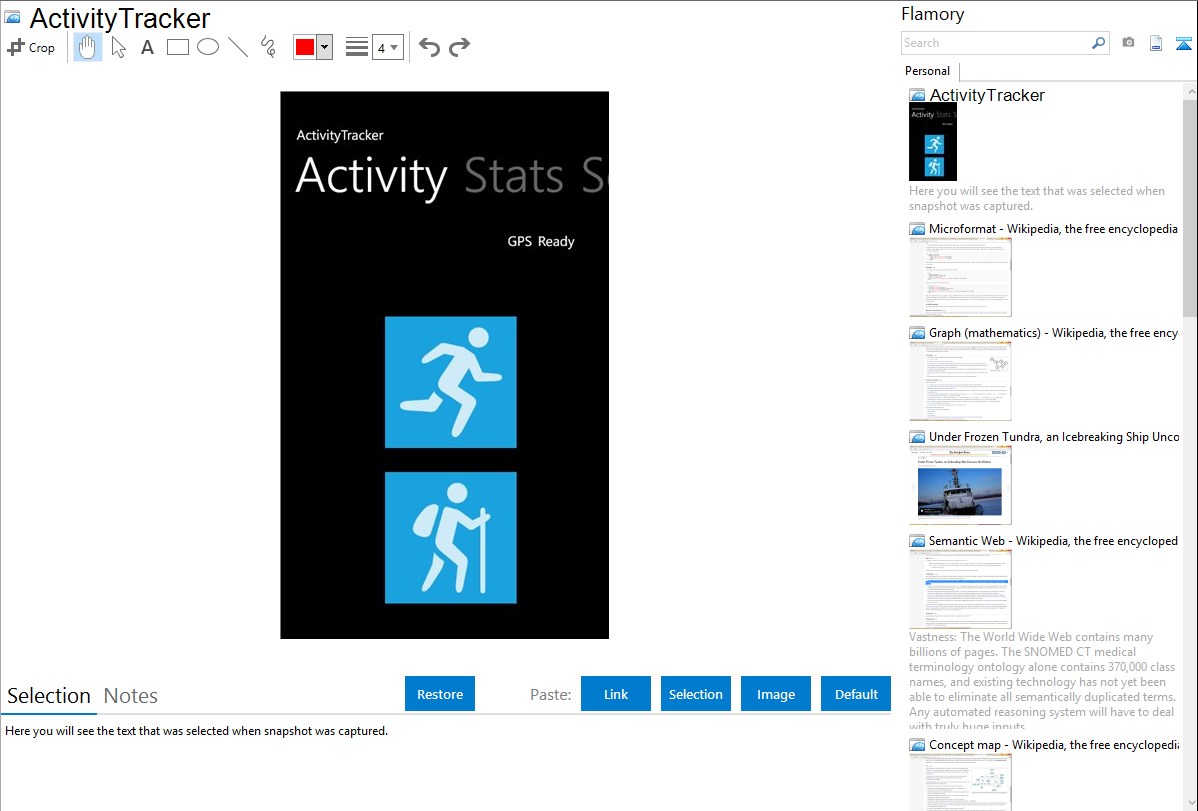The width and height of the screenshot is (1198, 811).
Task: Open the Semantic Web snapshot thumbnail
Action: tap(960, 589)
